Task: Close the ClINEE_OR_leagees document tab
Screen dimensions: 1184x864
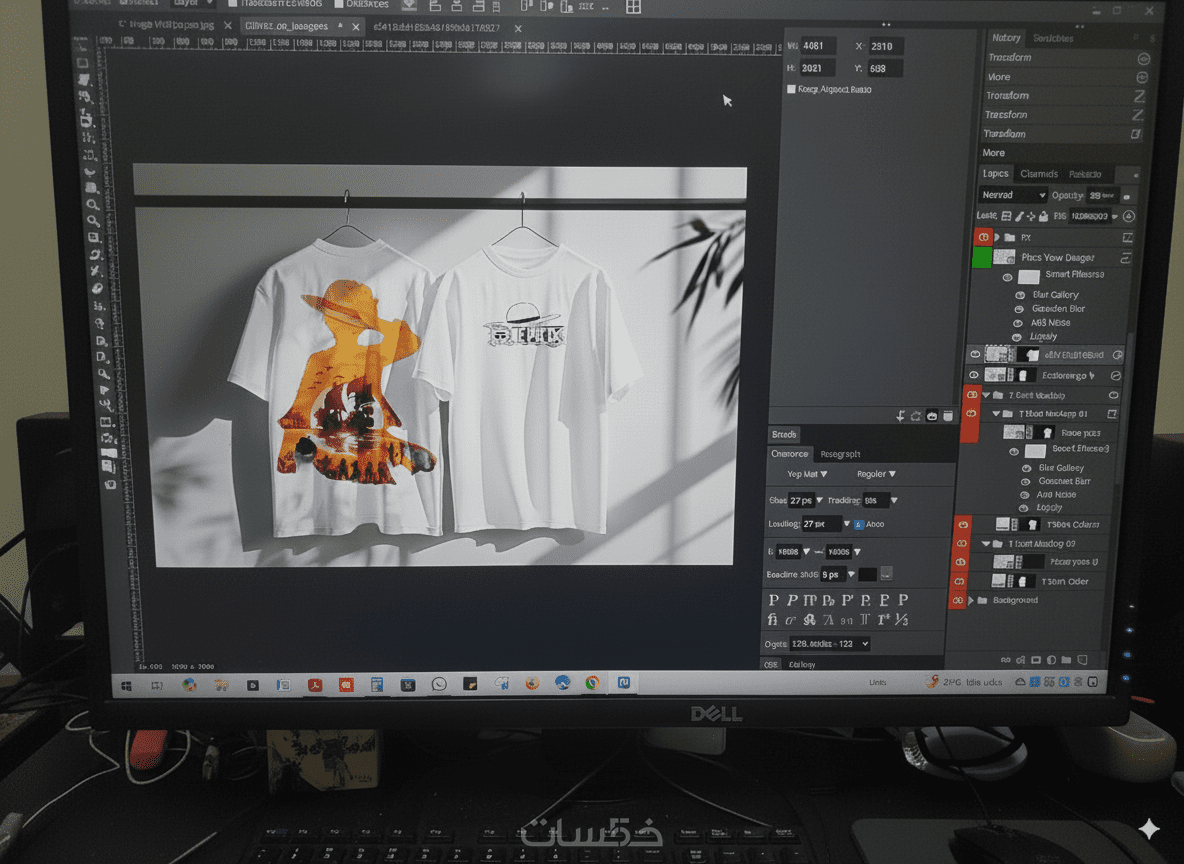Action: pos(356,27)
